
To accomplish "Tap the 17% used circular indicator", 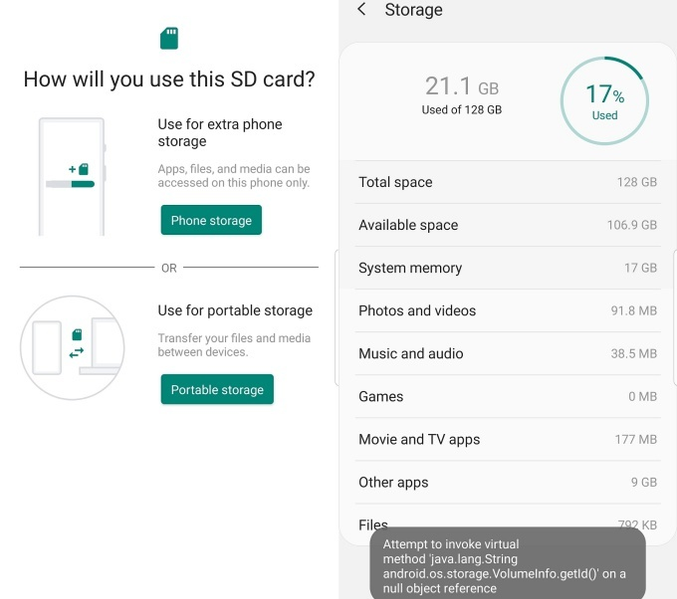I will point(604,101).
